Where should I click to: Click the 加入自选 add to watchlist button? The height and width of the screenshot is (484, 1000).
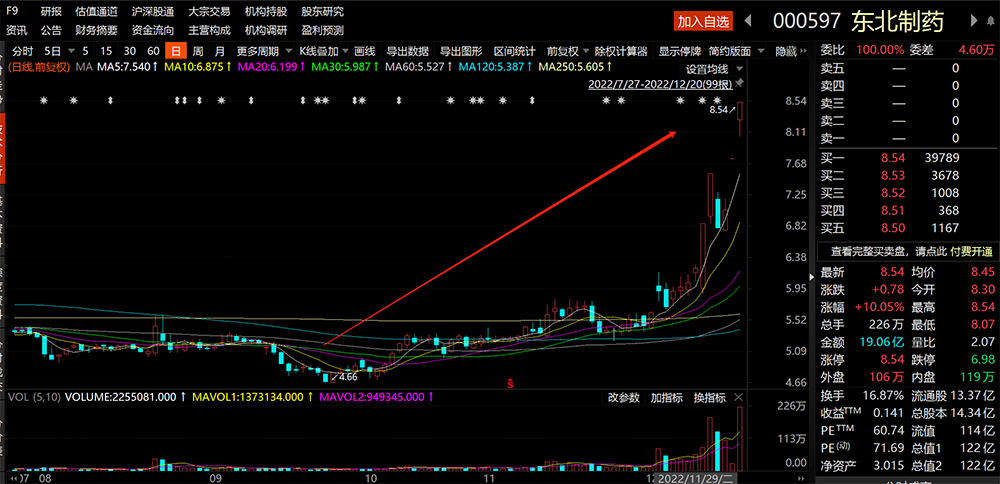[x=703, y=22]
